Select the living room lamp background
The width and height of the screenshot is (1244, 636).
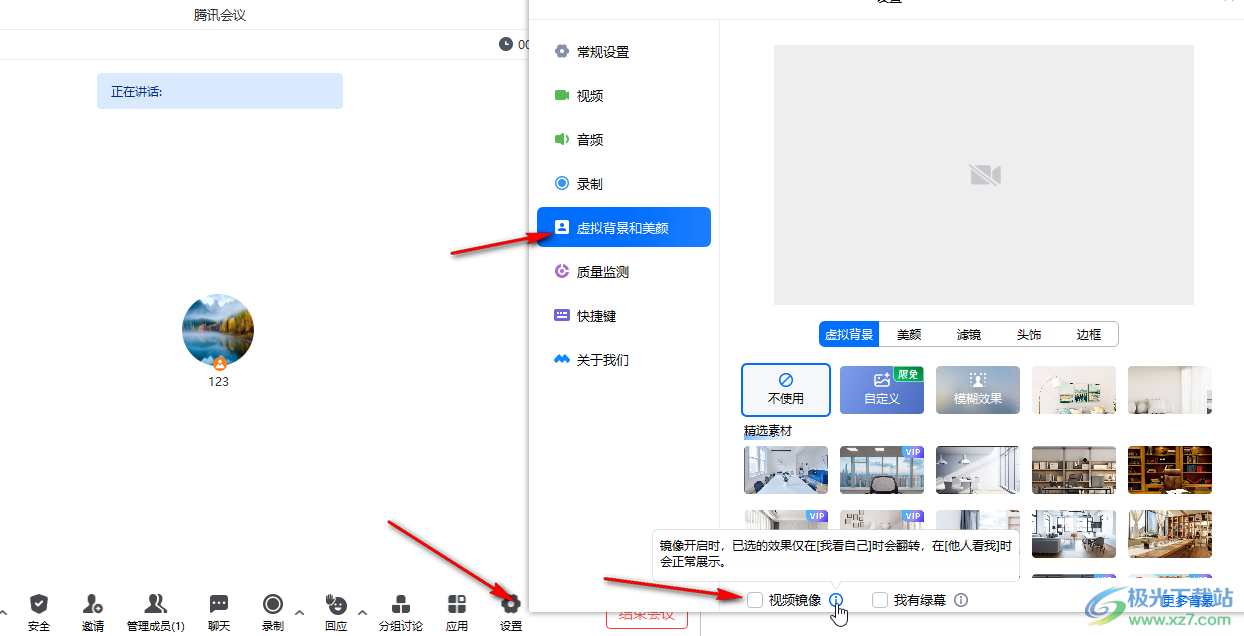tap(1074, 390)
